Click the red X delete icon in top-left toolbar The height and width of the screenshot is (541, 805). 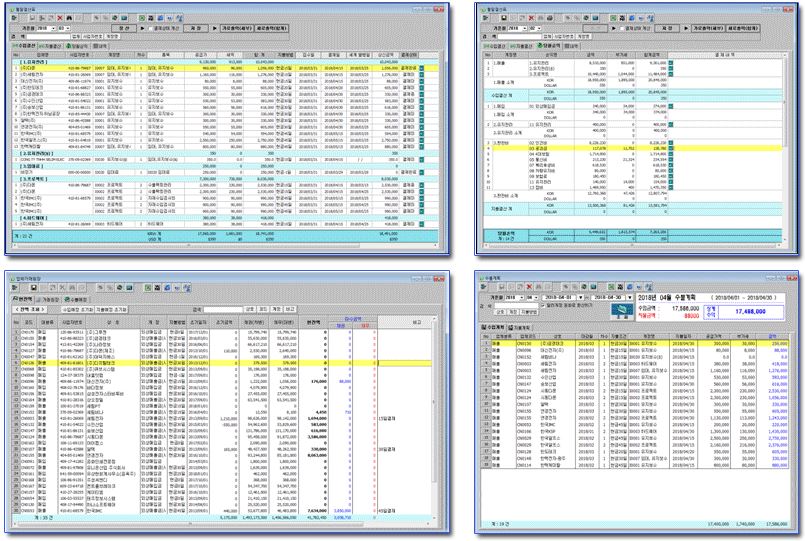pyautogui.click(x=60, y=18)
